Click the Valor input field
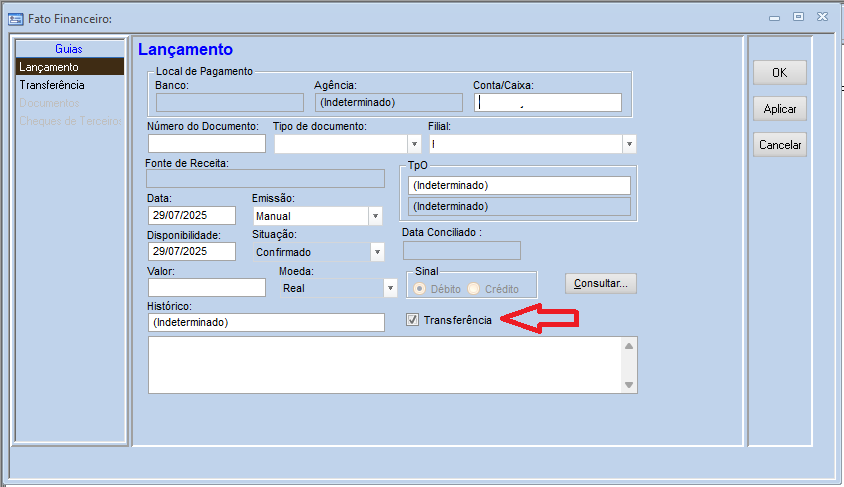 pyautogui.click(x=207, y=287)
